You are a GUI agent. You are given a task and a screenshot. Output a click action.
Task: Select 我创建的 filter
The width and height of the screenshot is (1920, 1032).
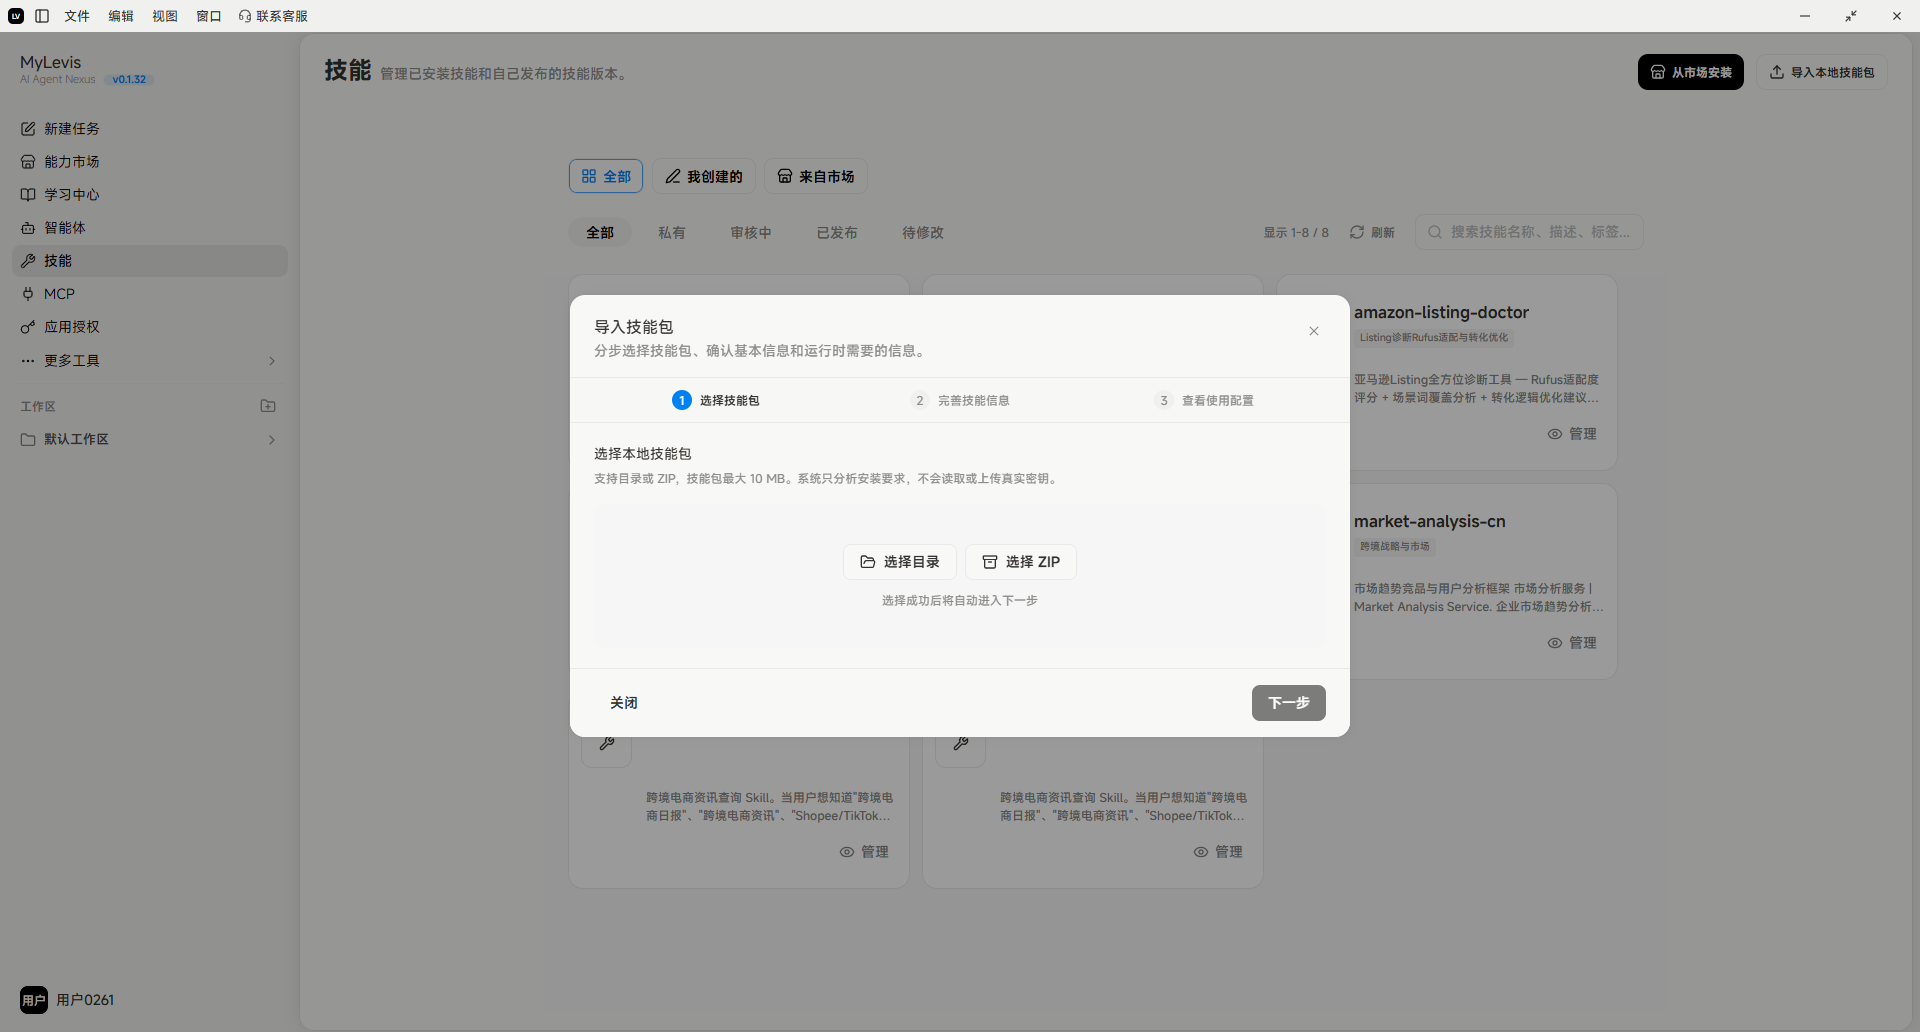[704, 176]
